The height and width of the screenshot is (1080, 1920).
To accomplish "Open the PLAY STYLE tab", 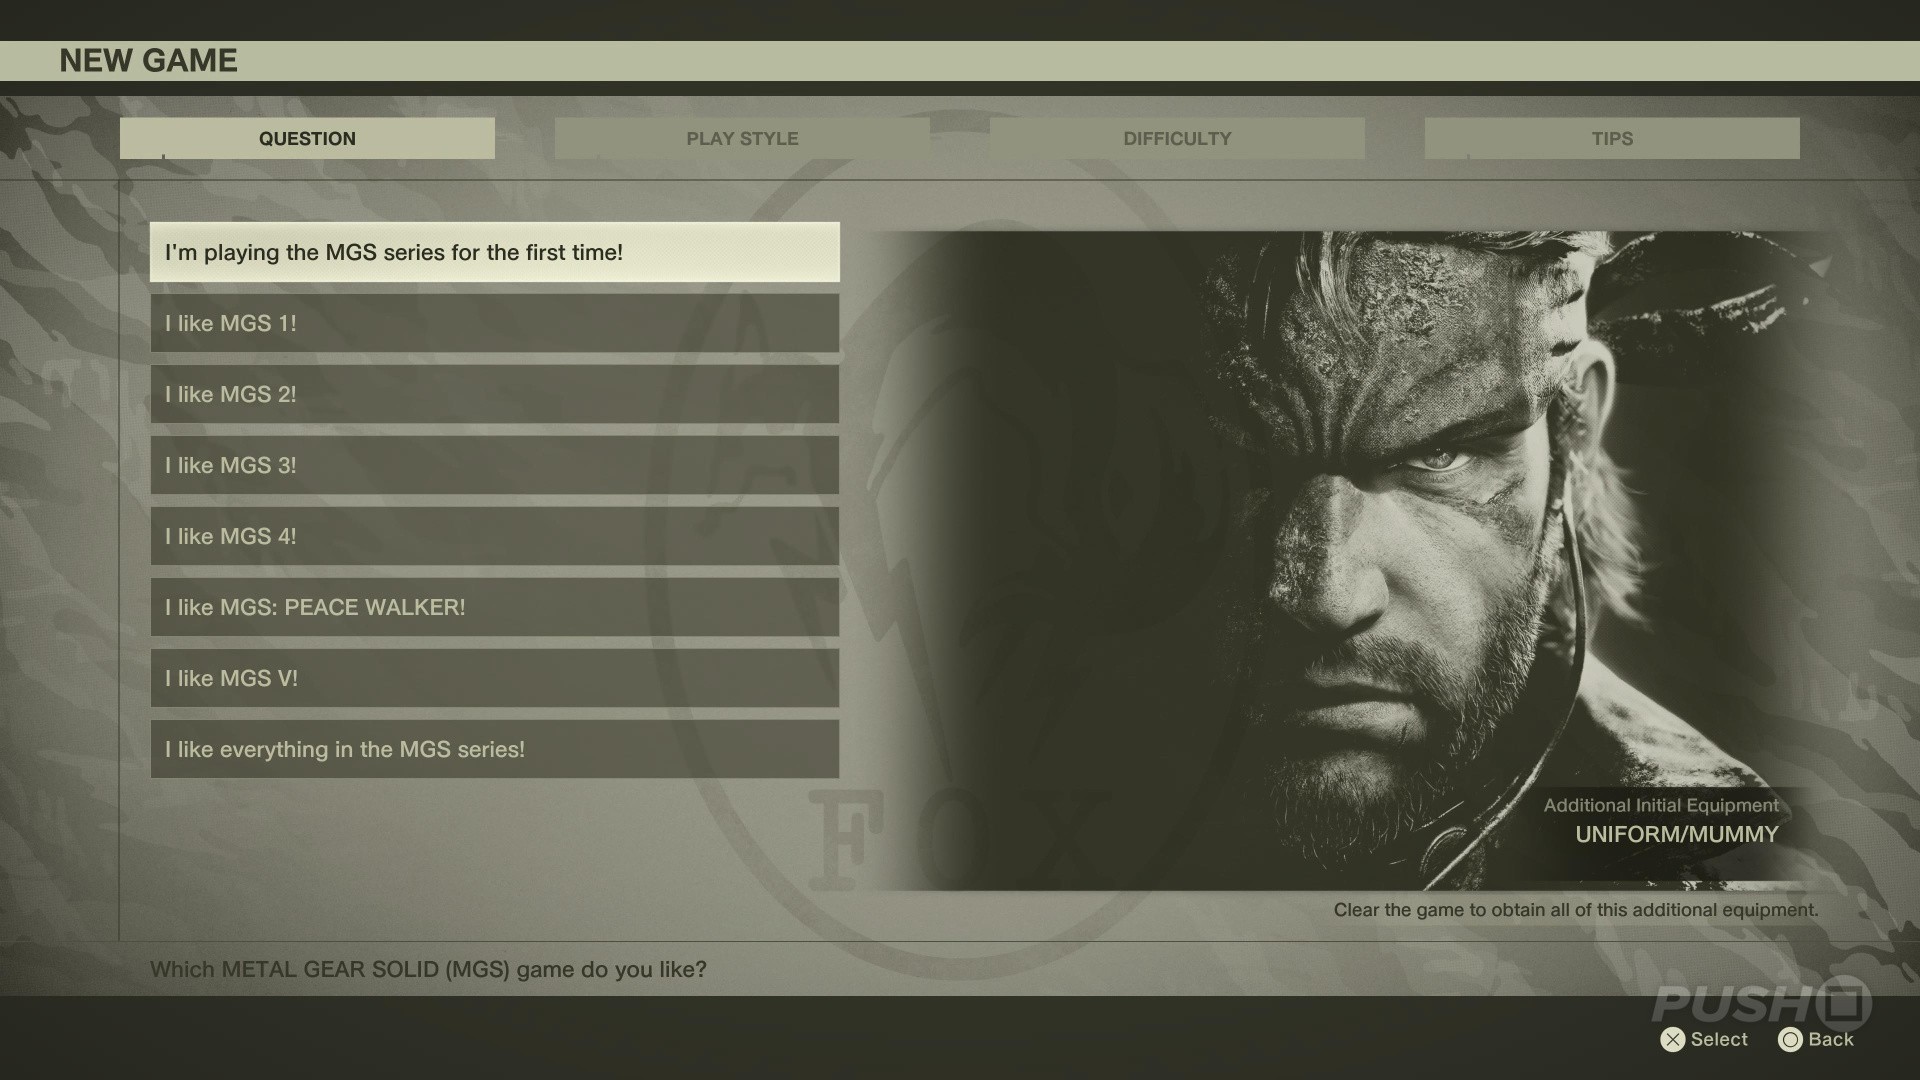I will pos(742,139).
